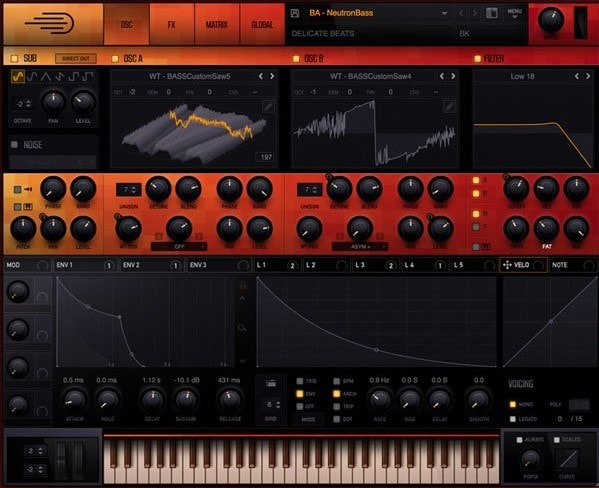Load the next preset with right arrow

[x=475, y=13]
